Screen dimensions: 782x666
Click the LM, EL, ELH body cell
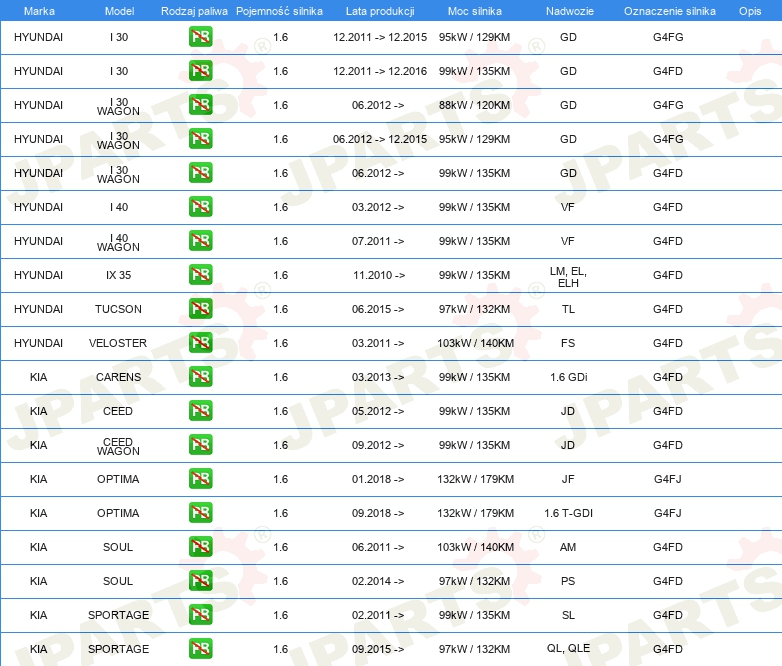point(568,277)
